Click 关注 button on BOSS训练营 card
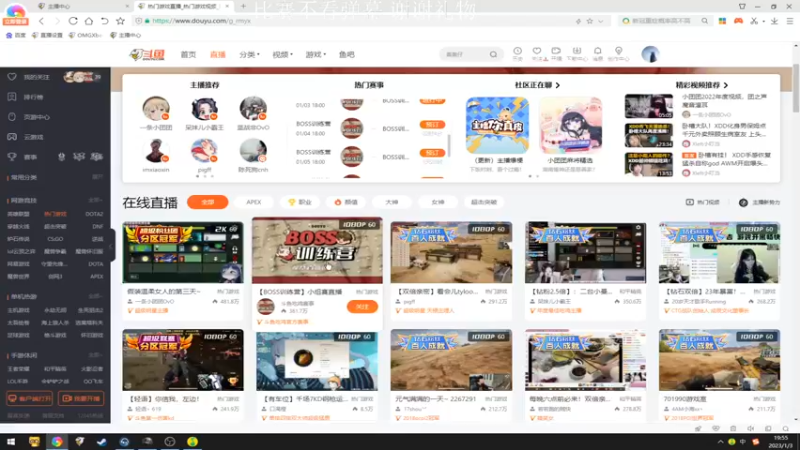Image resolution: width=800 pixels, height=450 pixels. (362, 307)
